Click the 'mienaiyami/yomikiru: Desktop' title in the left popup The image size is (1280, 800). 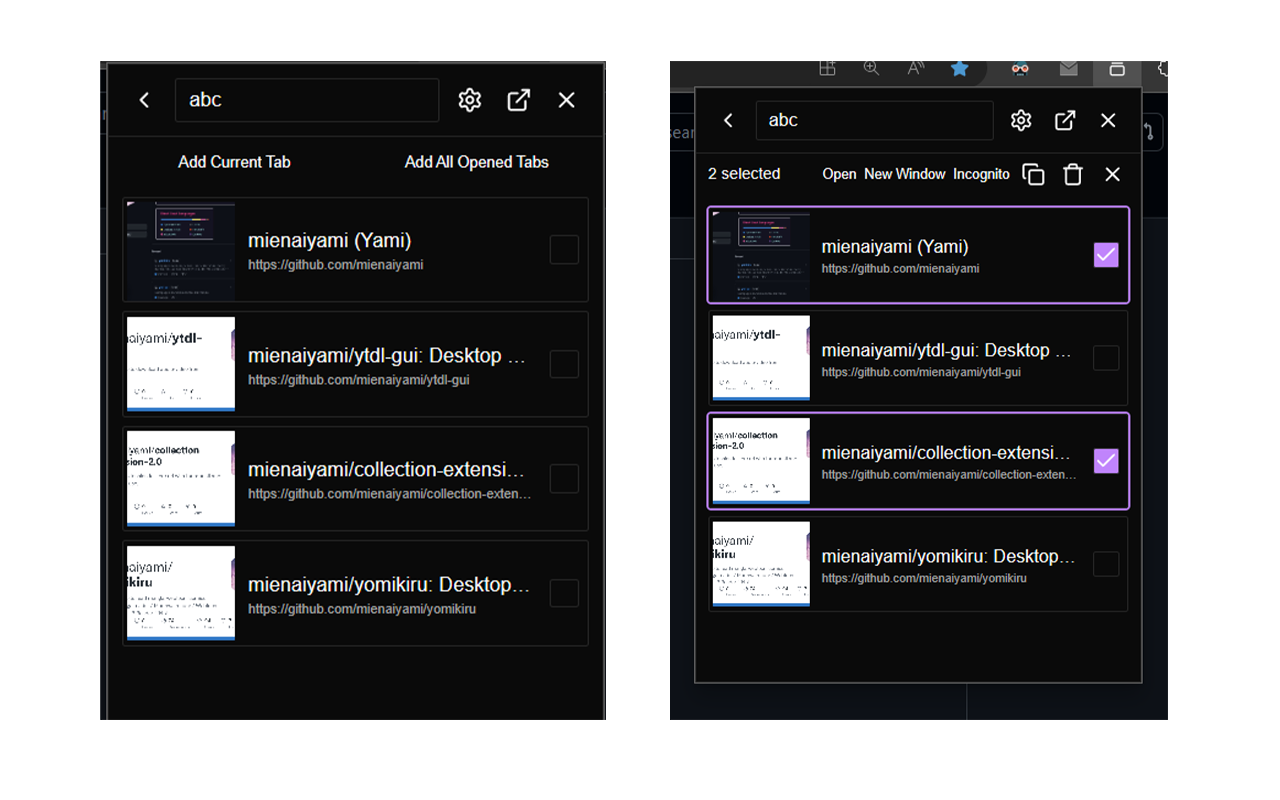[x=389, y=585]
